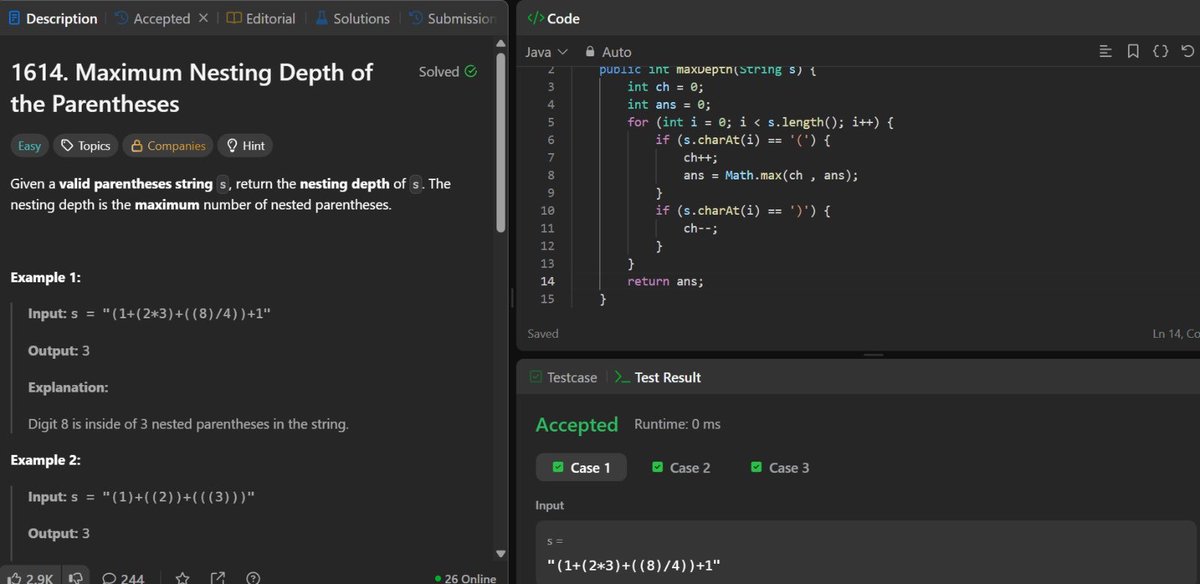Click the problem title 1614 Maximum Nesting Depth

coord(191,88)
